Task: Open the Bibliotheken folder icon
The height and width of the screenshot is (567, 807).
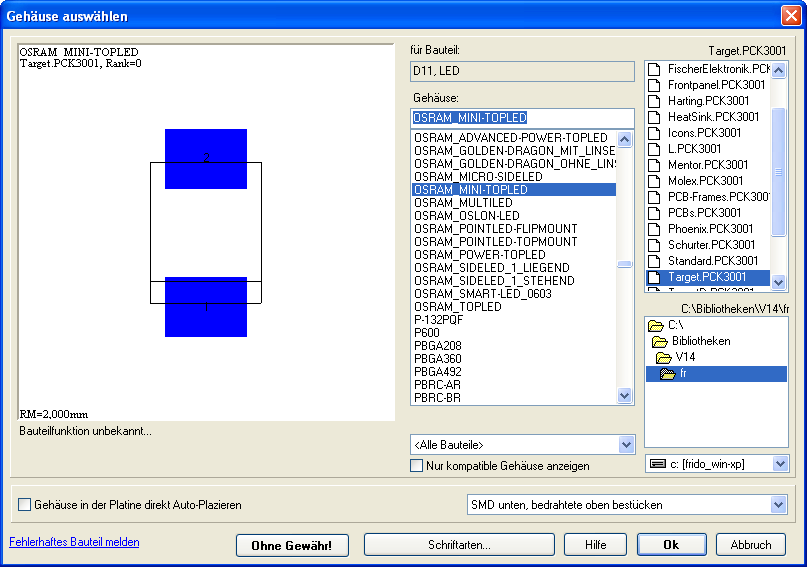Action: point(660,341)
